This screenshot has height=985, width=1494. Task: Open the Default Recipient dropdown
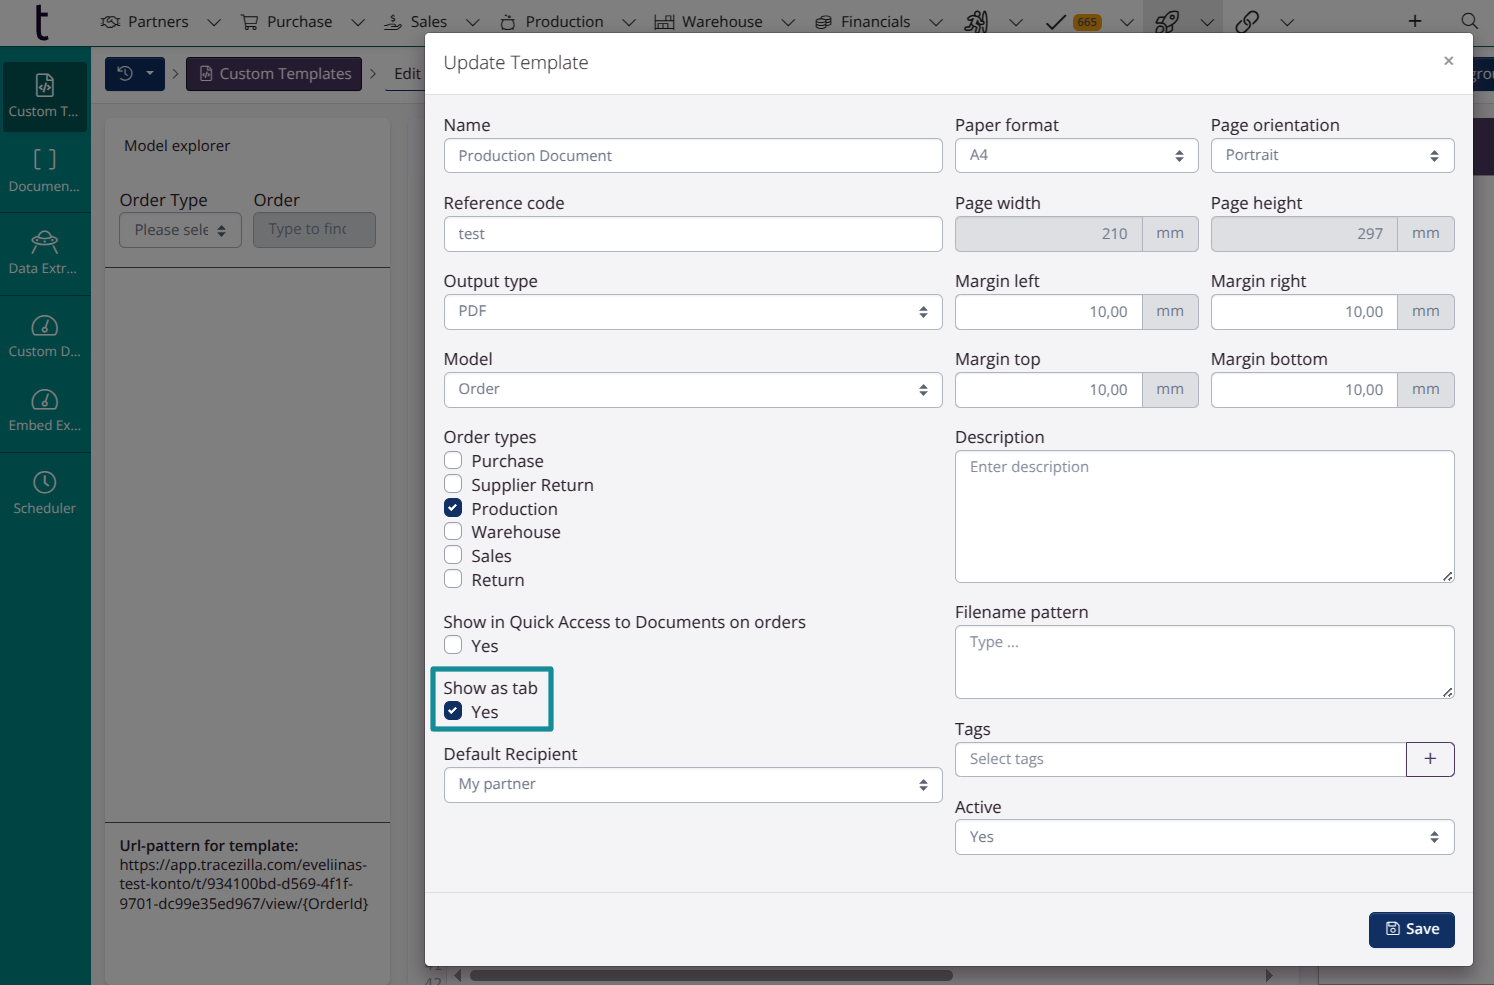click(692, 785)
